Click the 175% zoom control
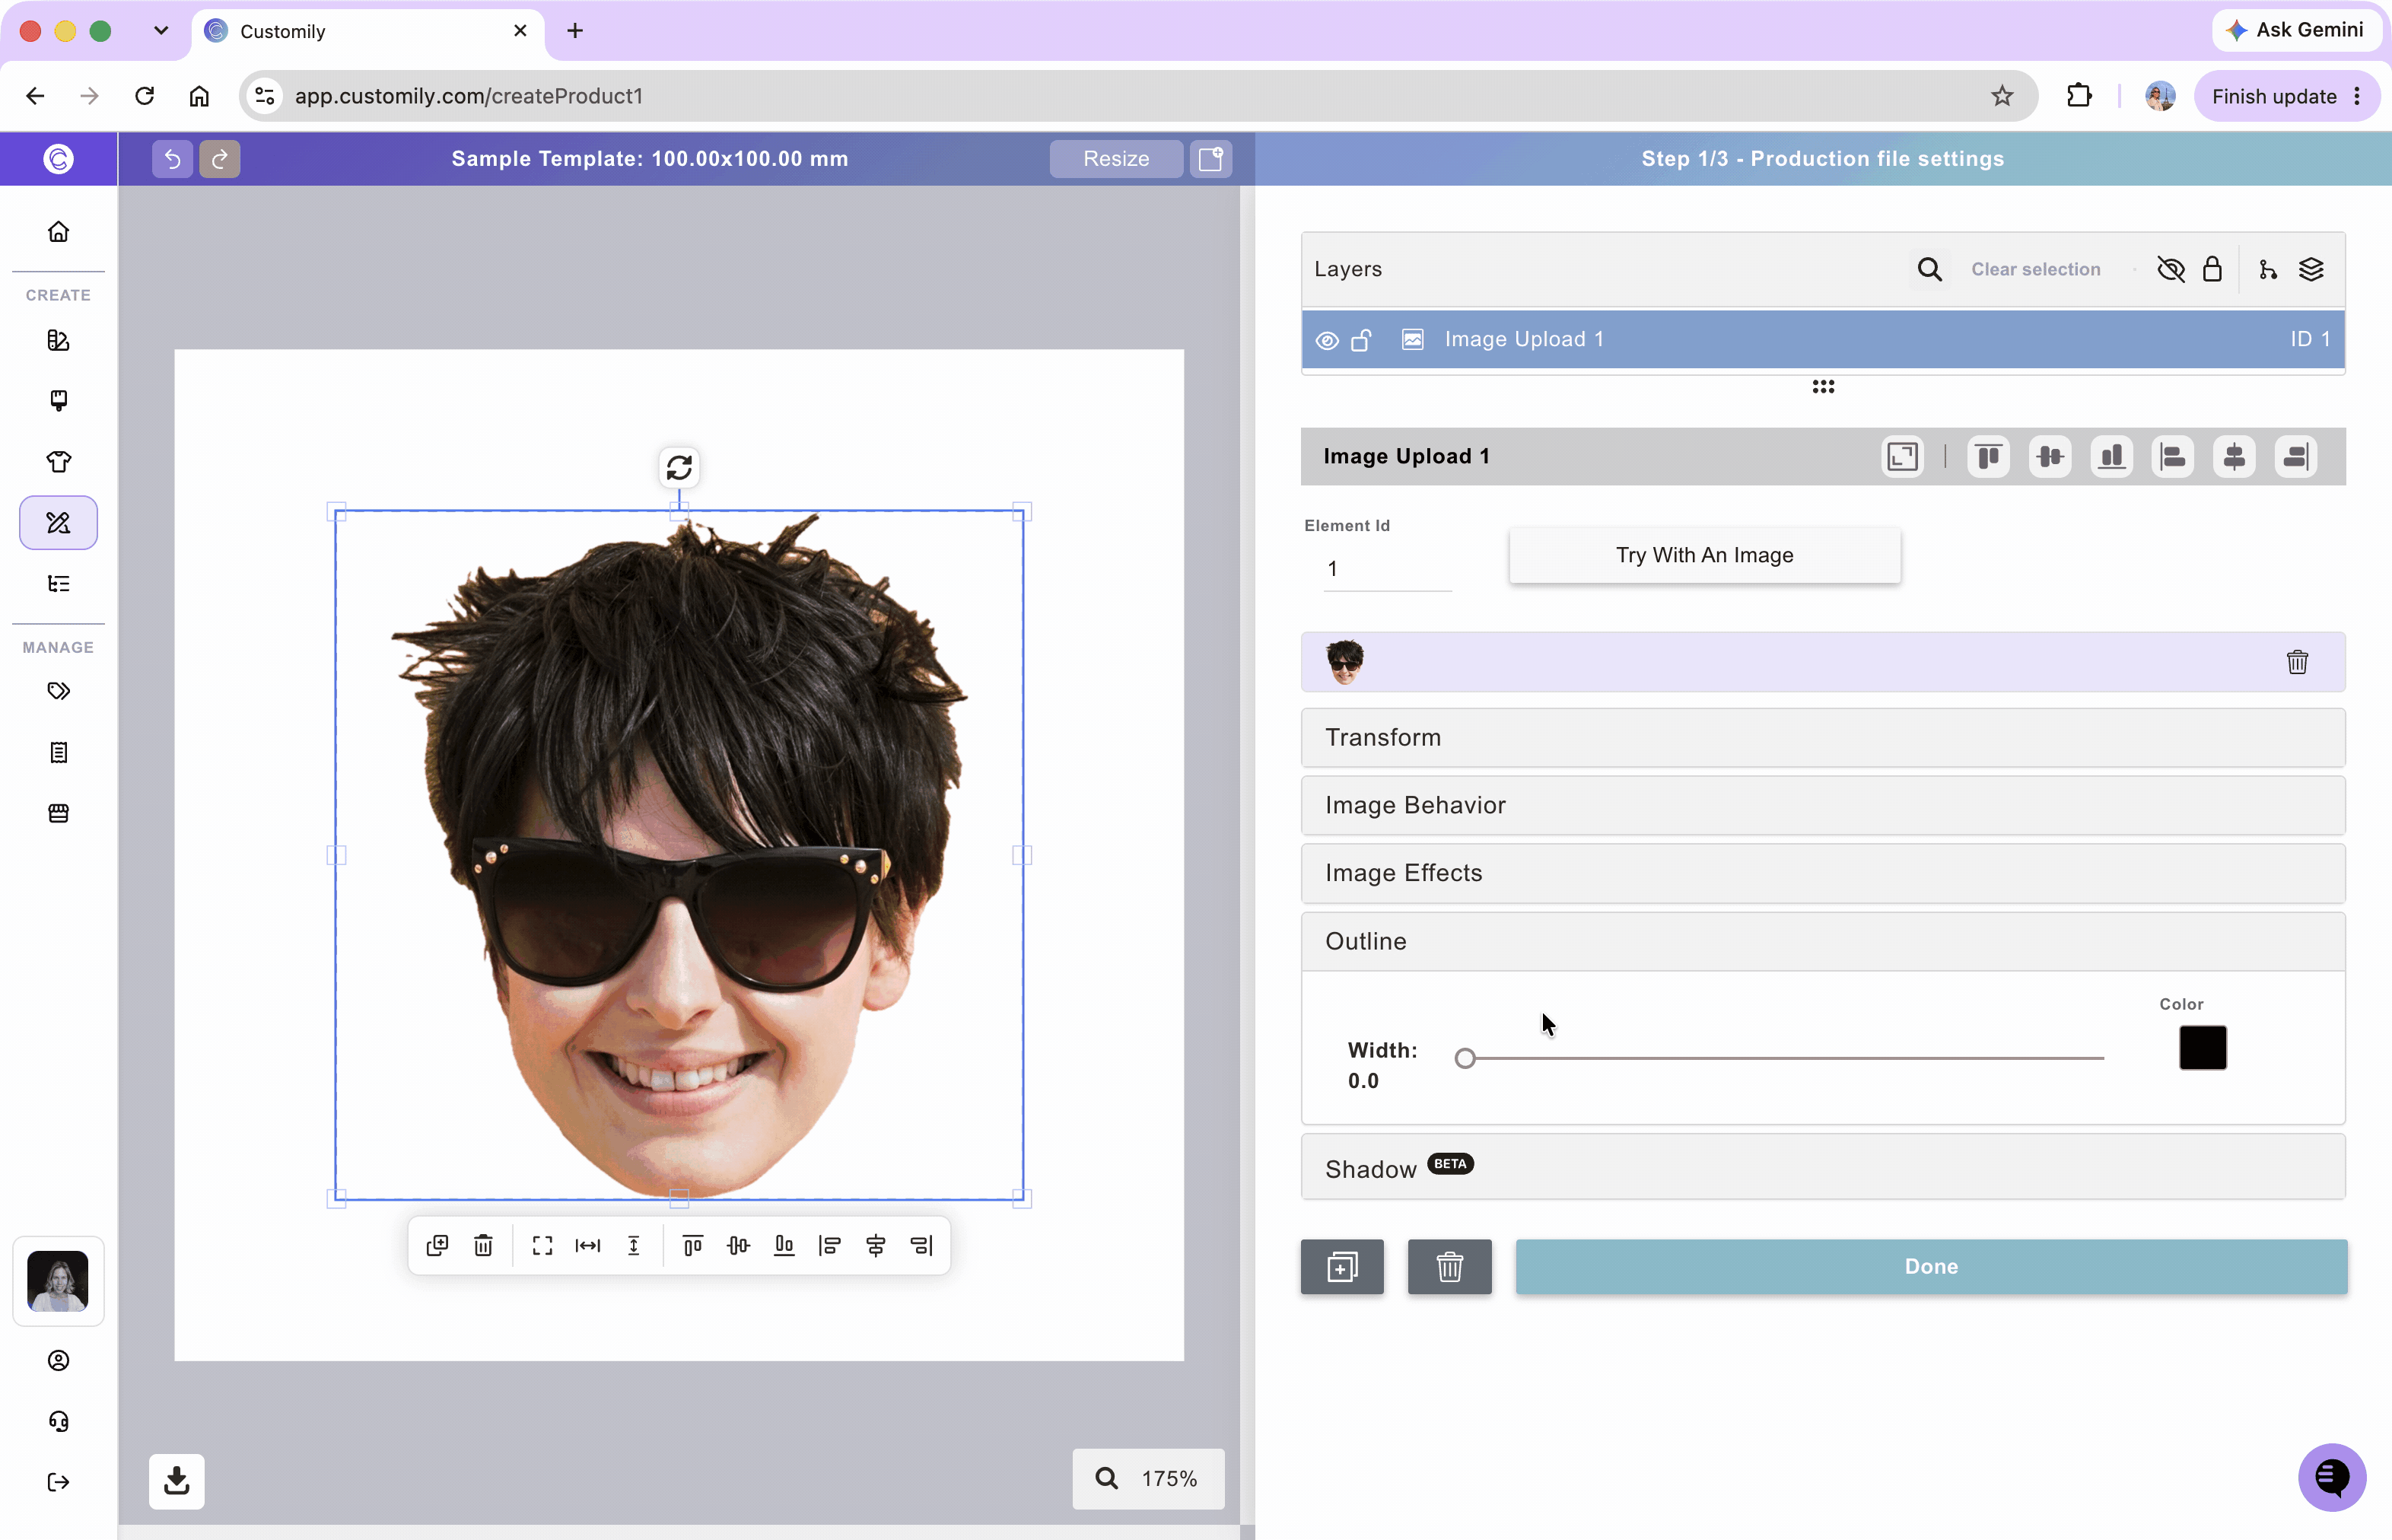 pos(1148,1479)
